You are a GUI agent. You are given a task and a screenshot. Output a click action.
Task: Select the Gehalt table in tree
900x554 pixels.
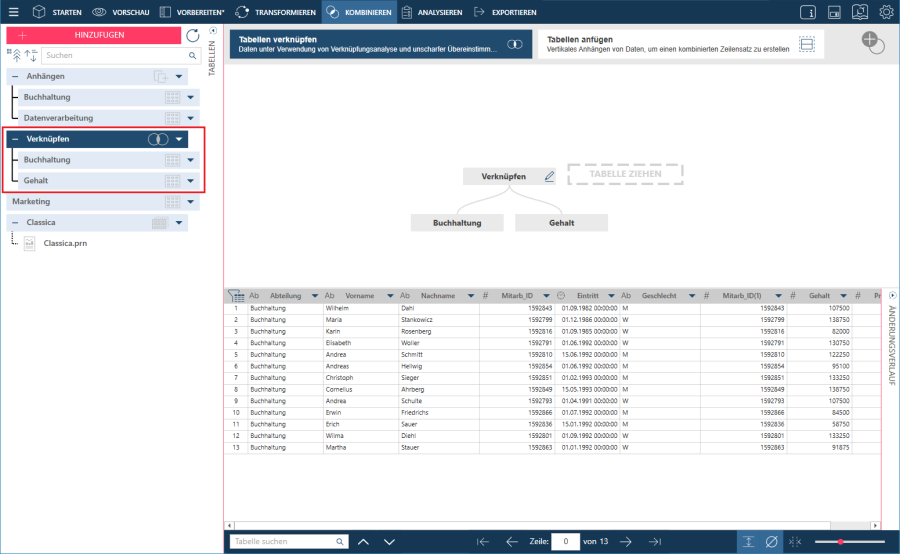(36, 181)
